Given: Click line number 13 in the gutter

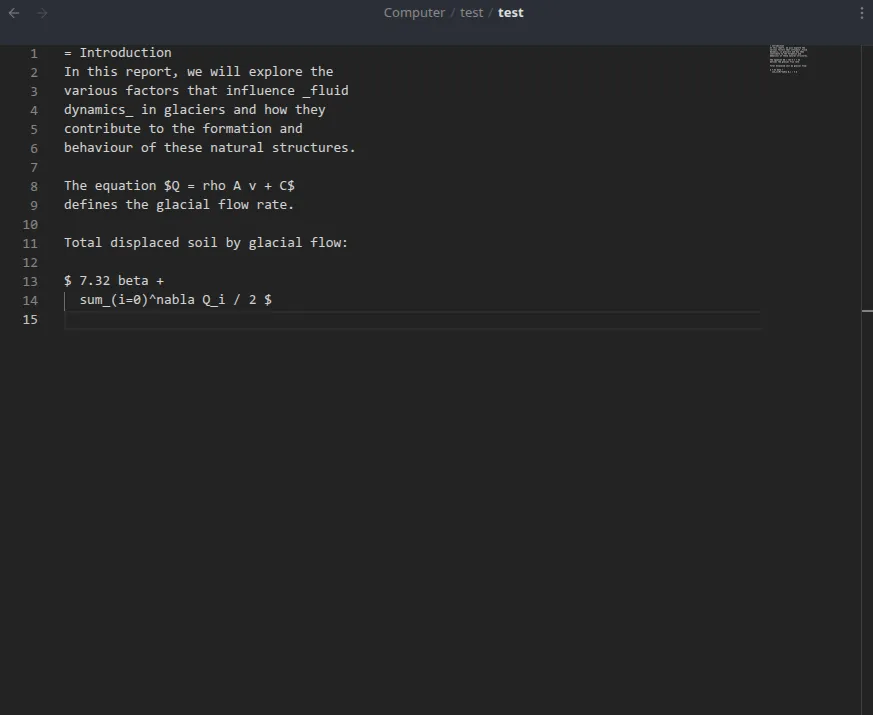Looking at the screenshot, I should (29, 281).
